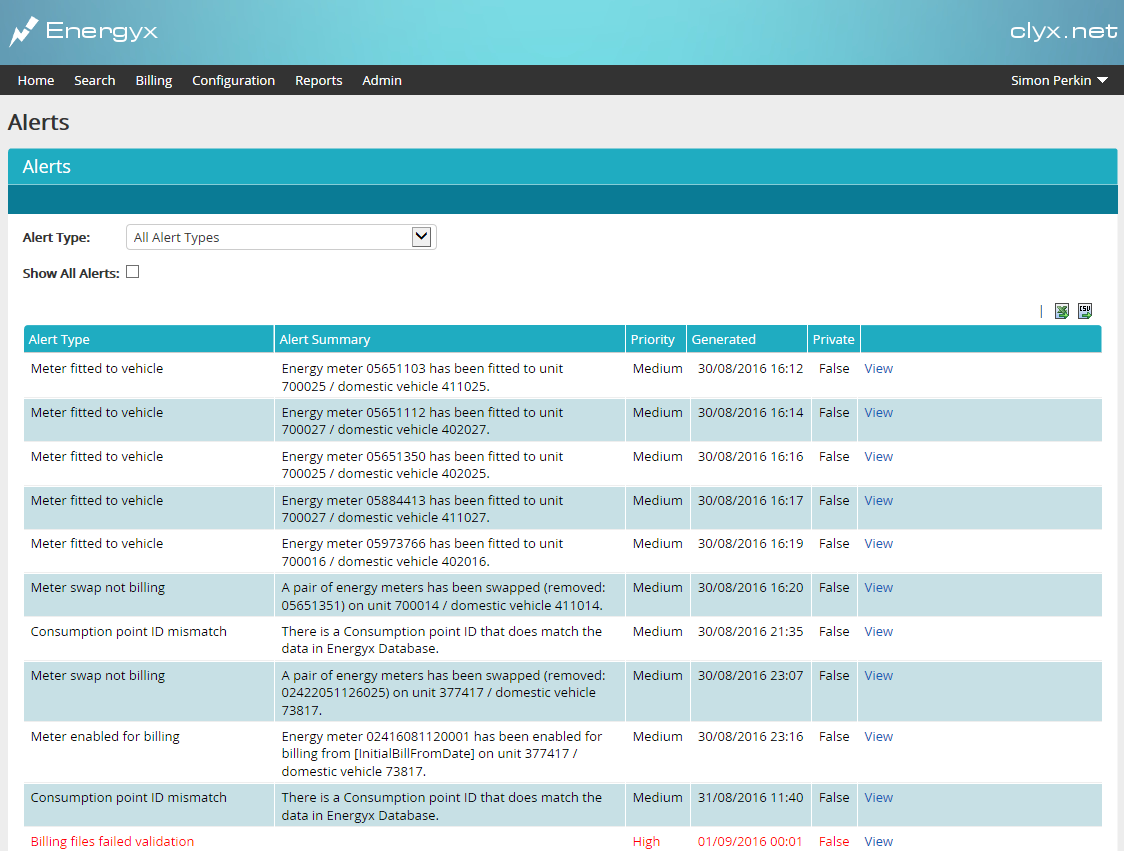Viewport: 1124px width, 851px height.
Task: View the alert generated 30/08/2016 16:12
Action: pyautogui.click(x=878, y=369)
